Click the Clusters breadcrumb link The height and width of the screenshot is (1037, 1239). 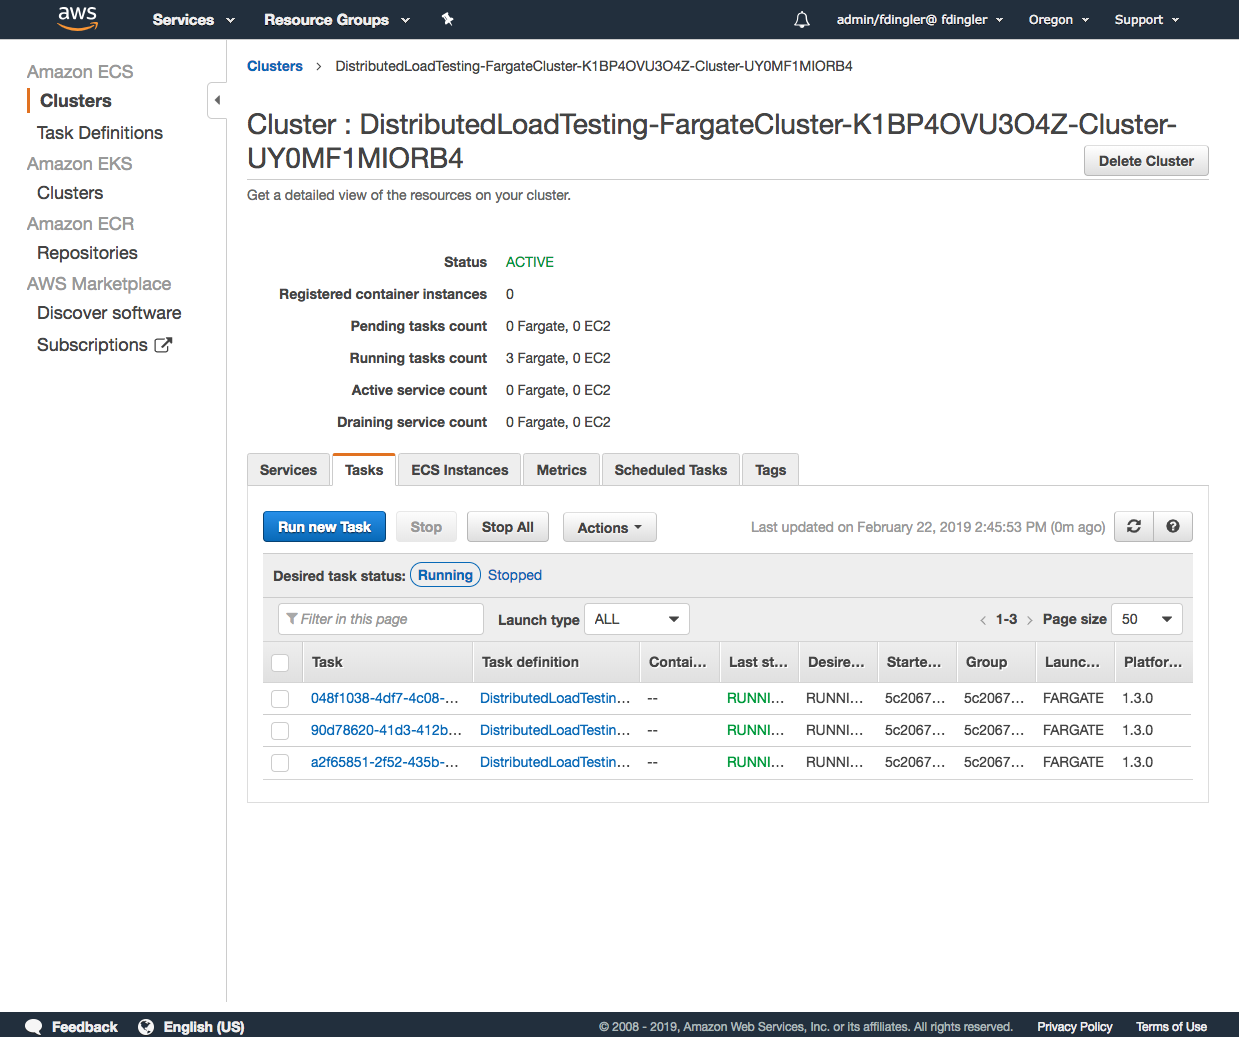click(x=275, y=66)
